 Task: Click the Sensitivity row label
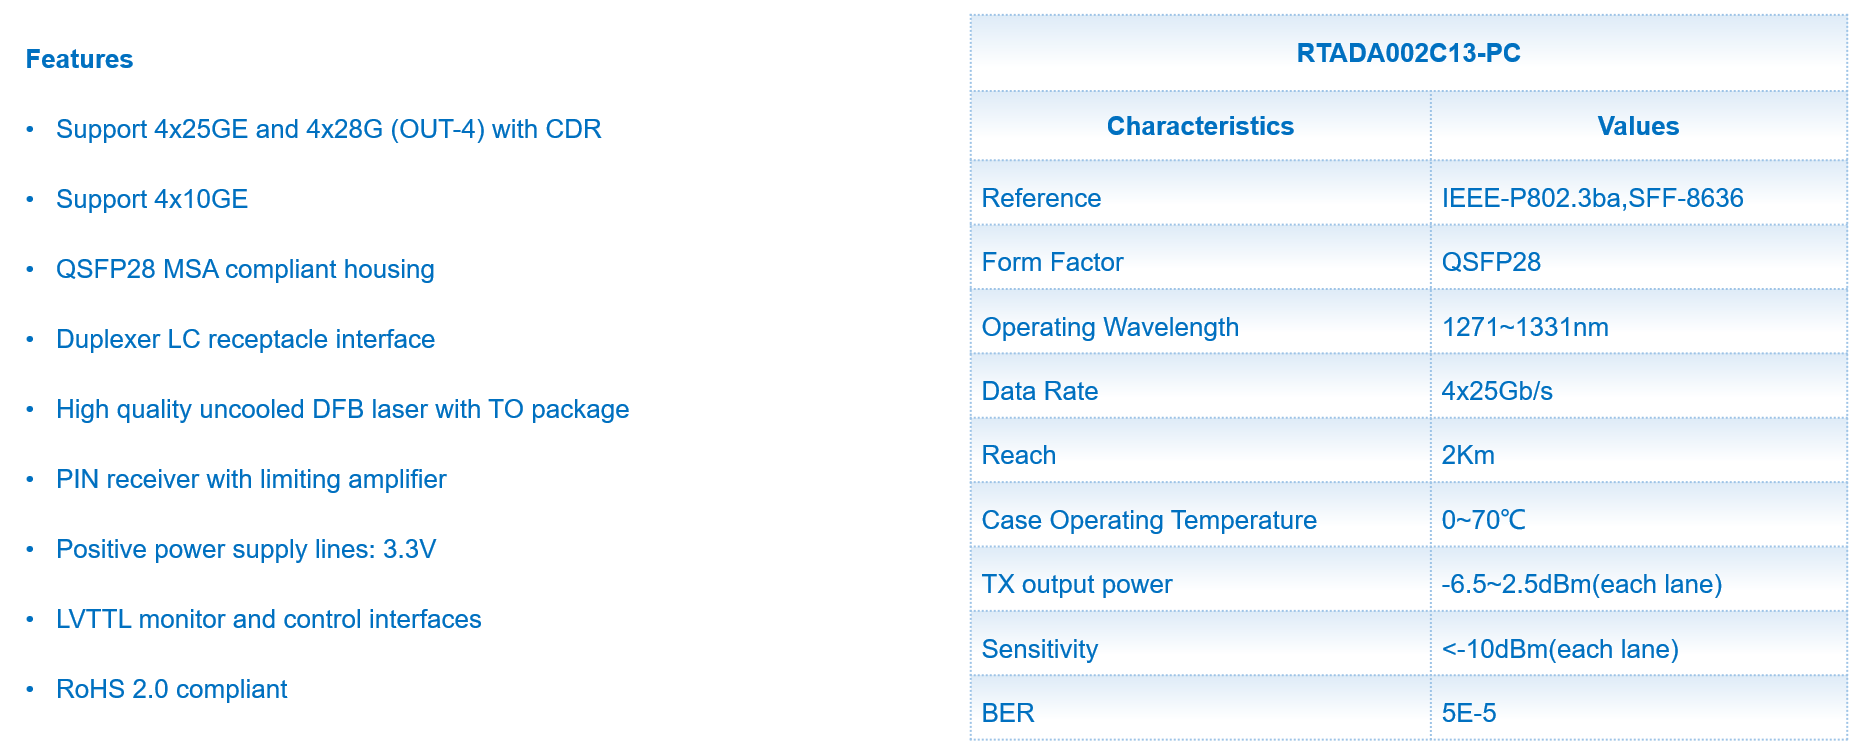coord(1040,649)
